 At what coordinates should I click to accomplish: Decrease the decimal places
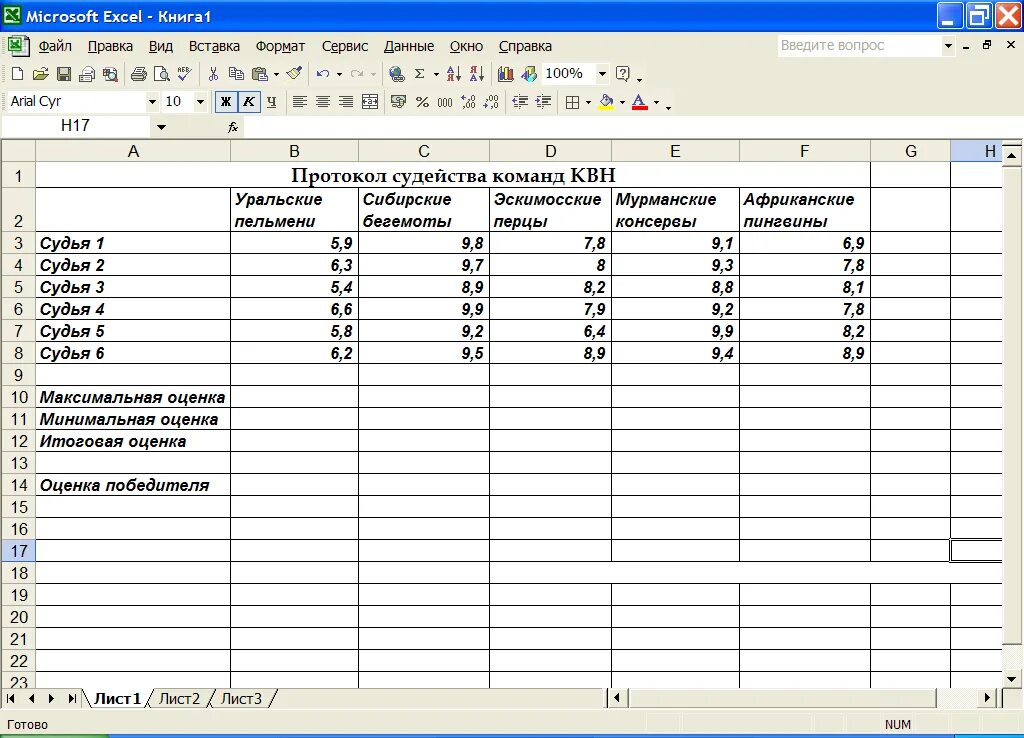[492, 102]
